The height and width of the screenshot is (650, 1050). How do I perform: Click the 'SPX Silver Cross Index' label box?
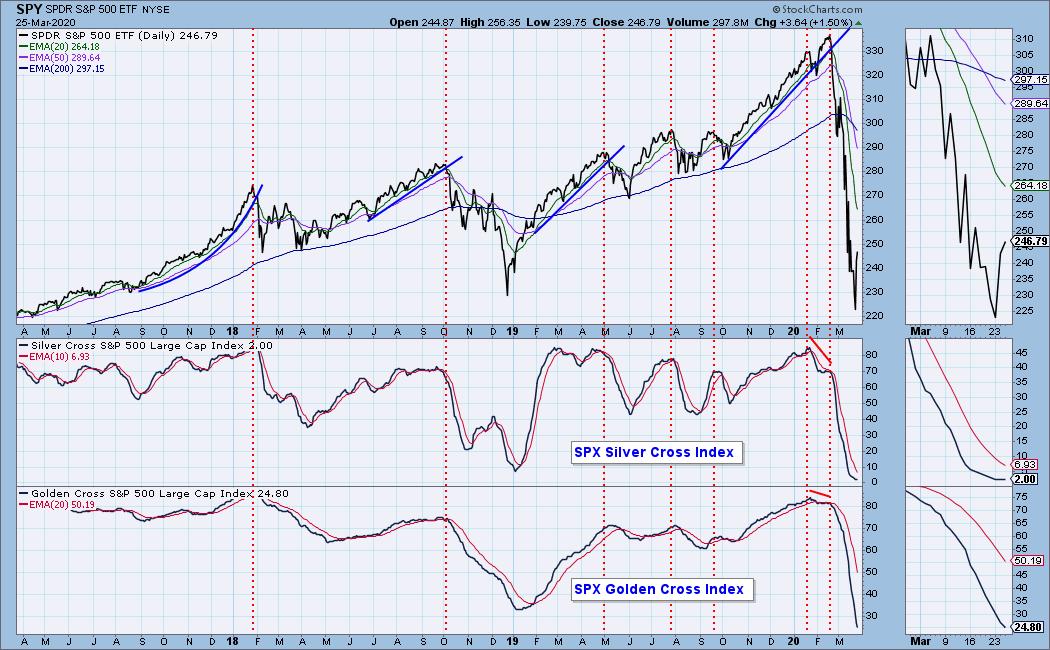[x=656, y=453]
